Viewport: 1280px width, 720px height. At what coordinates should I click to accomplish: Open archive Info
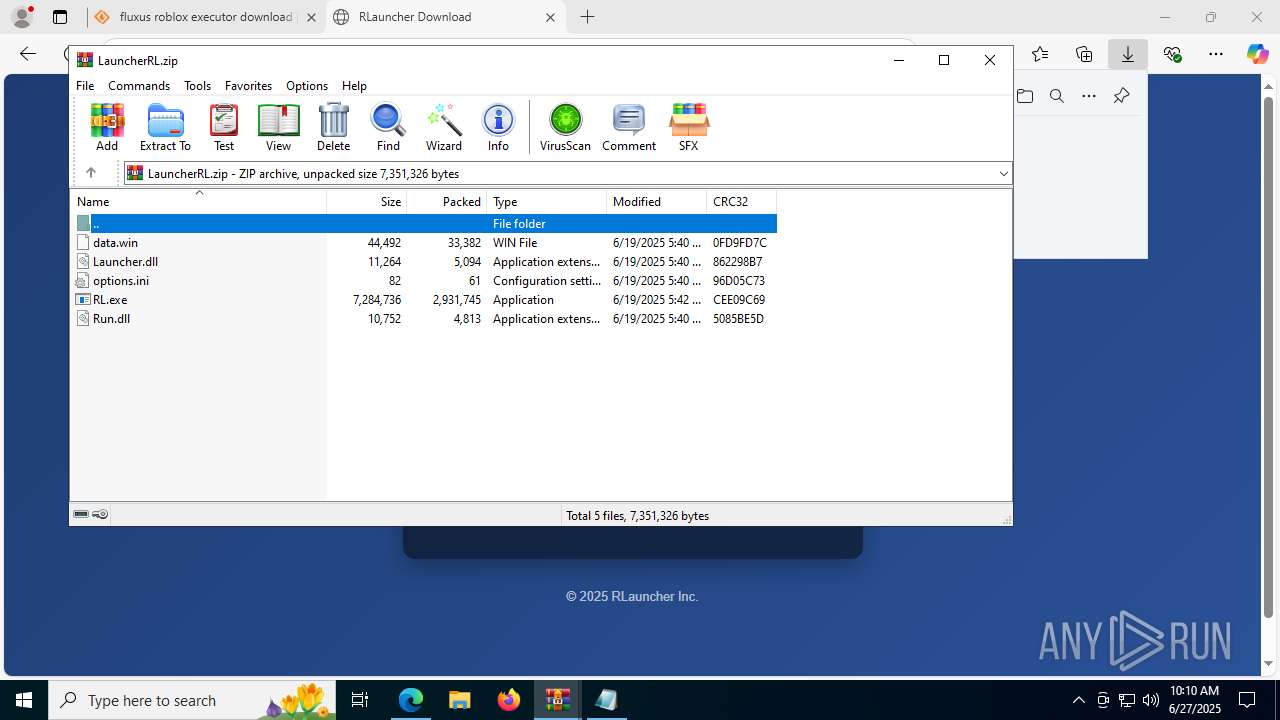pos(498,127)
